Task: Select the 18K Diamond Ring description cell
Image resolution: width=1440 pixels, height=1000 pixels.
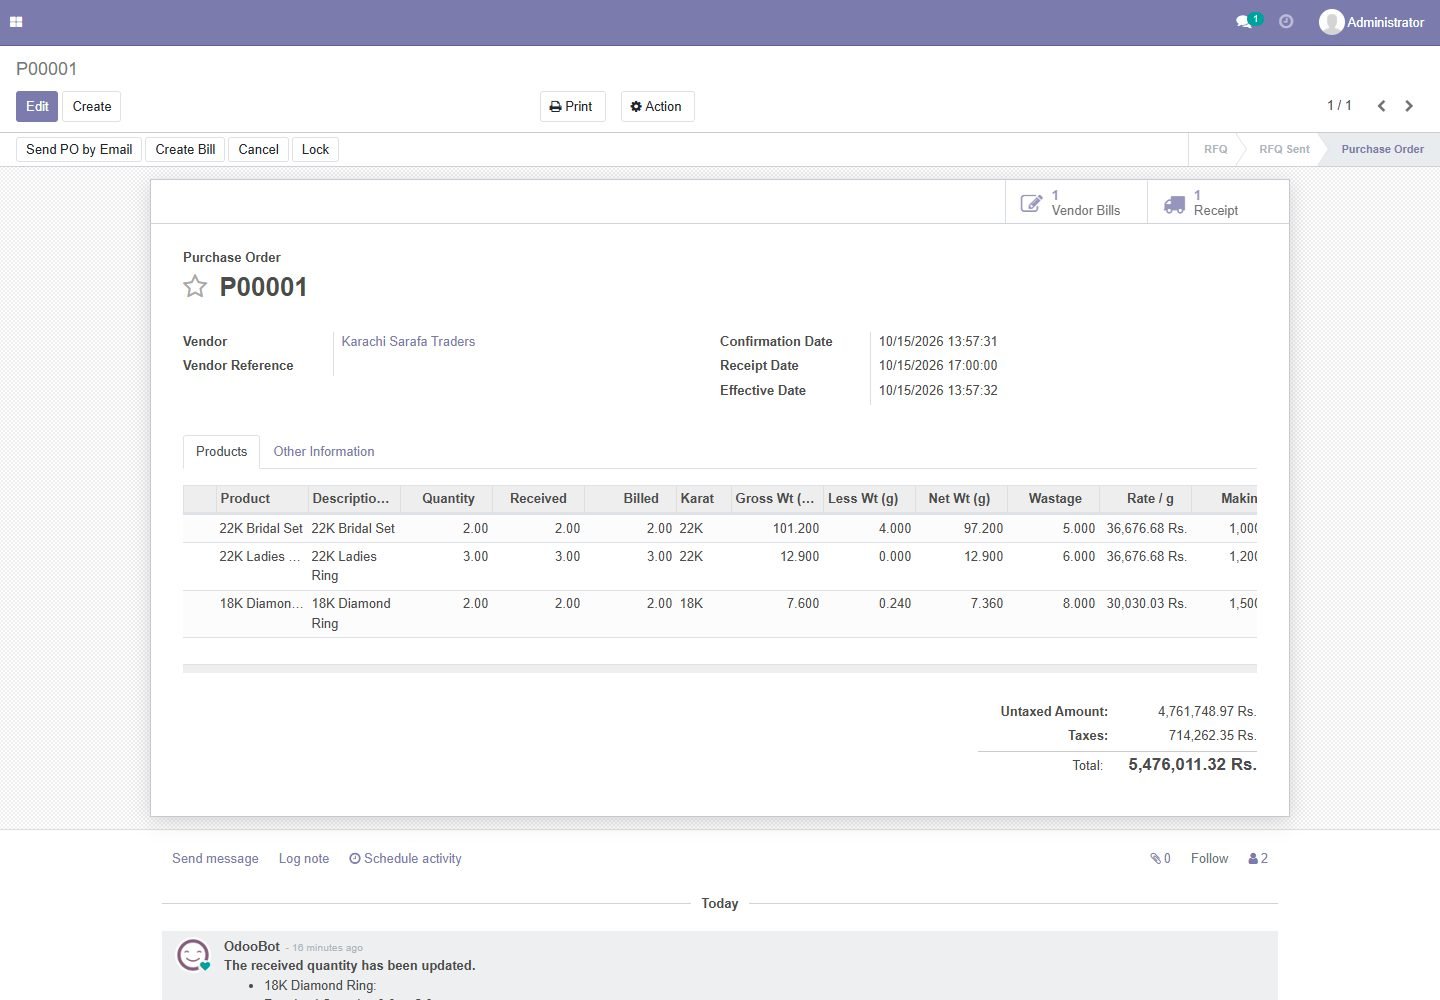Action: [x=354, y=613]
